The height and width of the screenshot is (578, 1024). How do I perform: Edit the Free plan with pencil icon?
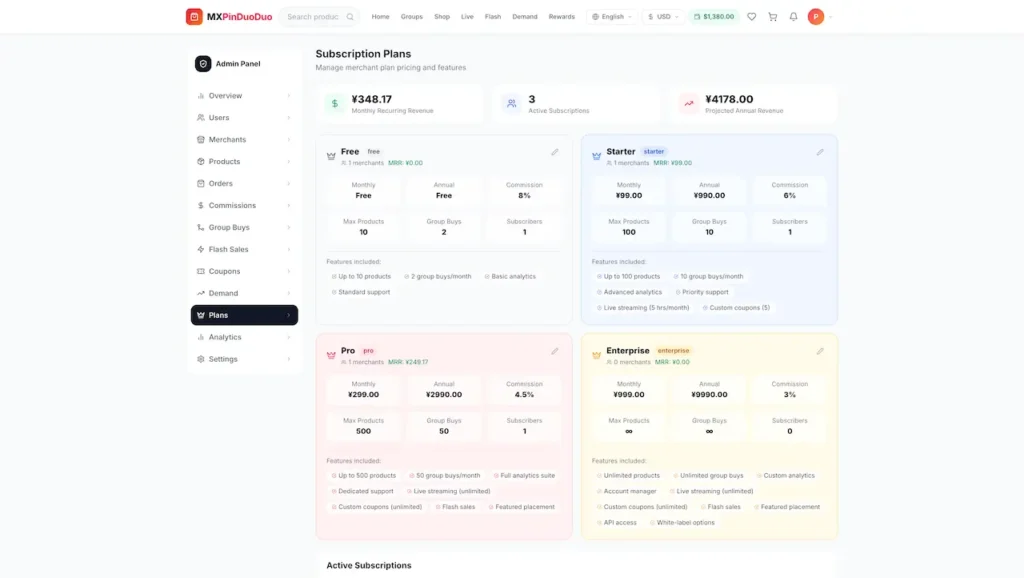(x=554, y=152)
